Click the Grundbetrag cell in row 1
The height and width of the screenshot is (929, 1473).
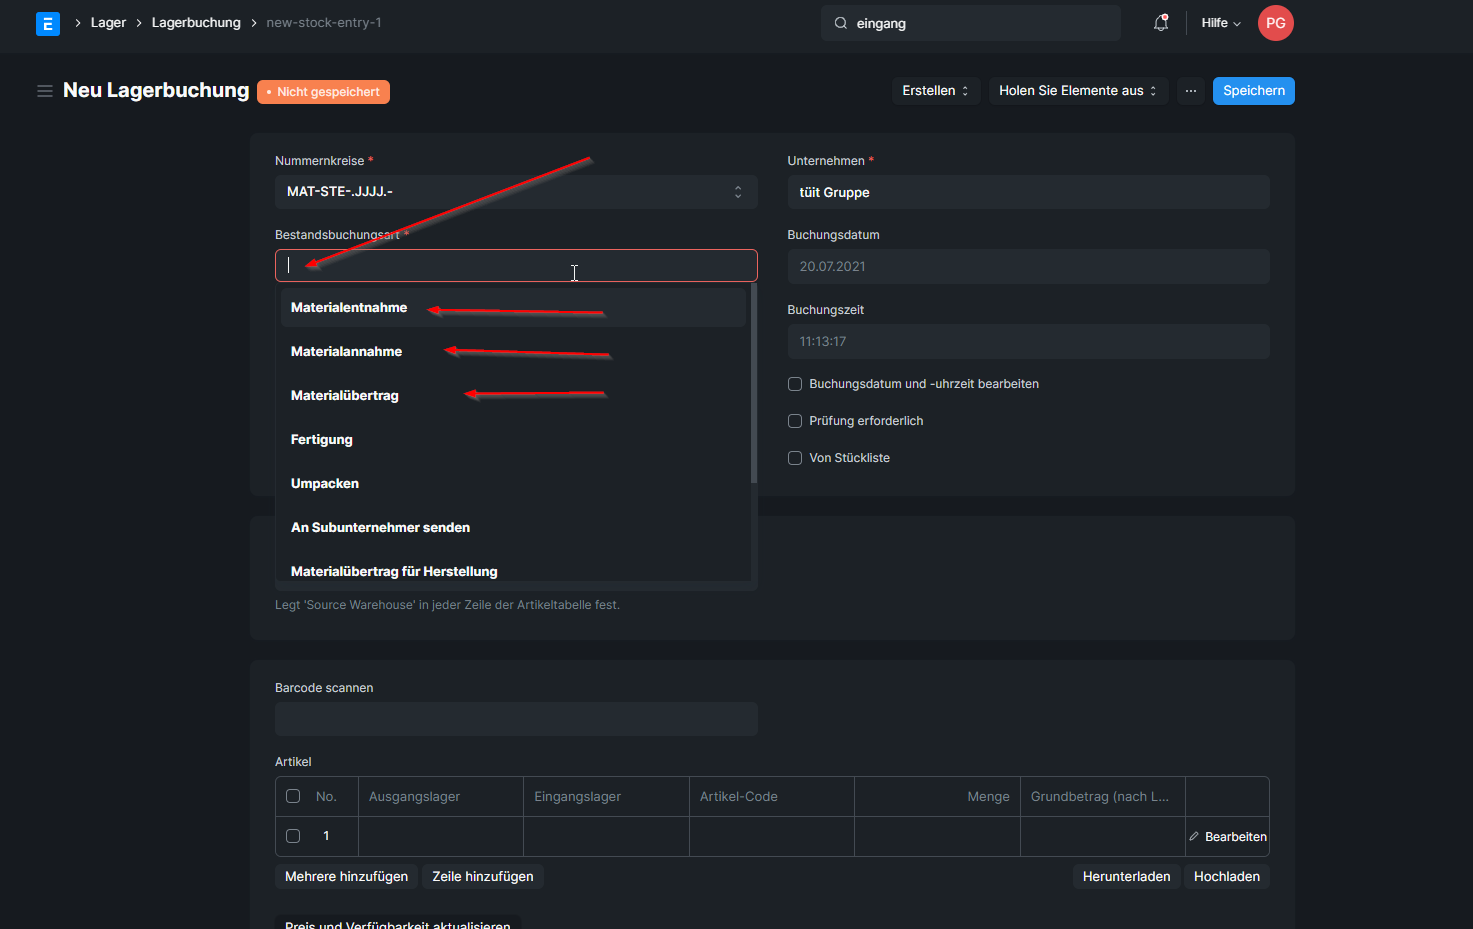coord(1103,836)
